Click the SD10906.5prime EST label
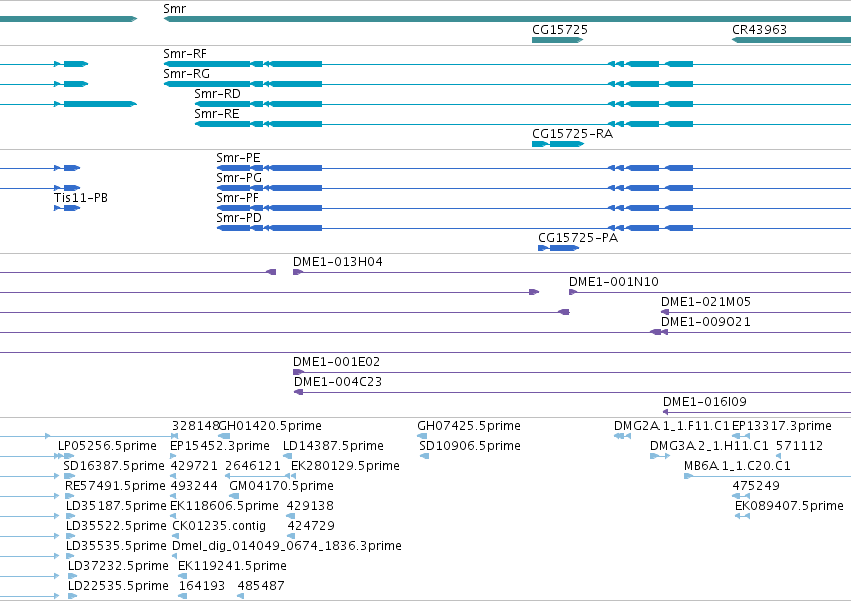Image resolution: width=851 pixels, height=601 pixels. click(x=470, y=446)
